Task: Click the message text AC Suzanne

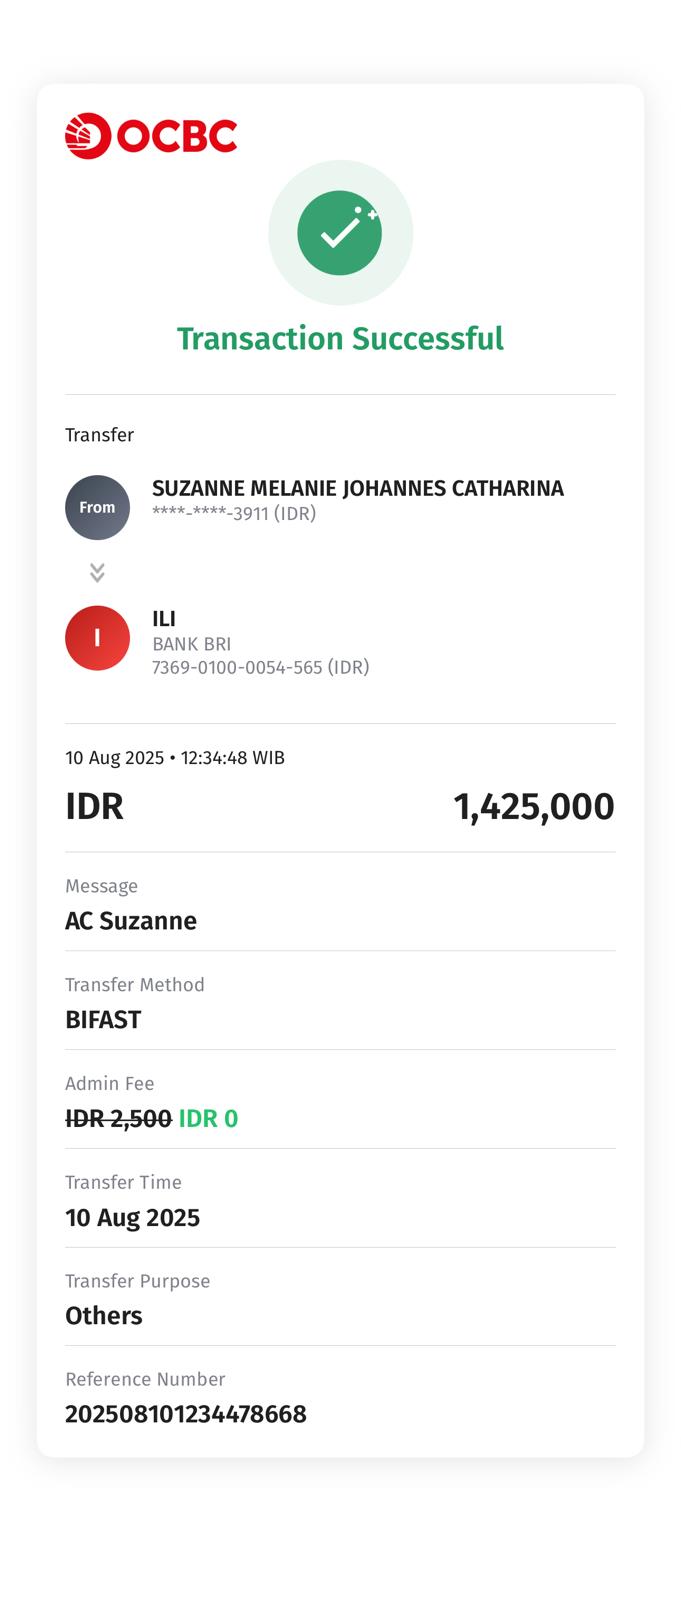Action: click(131, 921)
